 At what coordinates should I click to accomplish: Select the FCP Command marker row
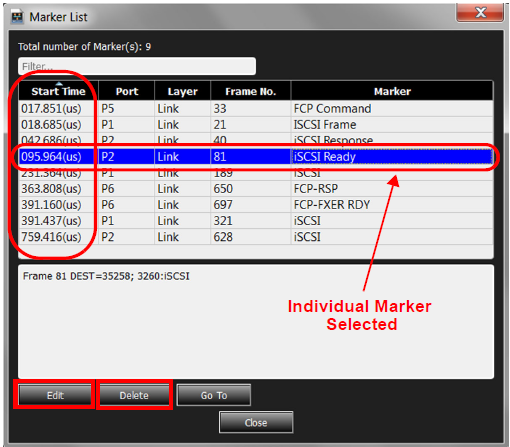pyautogui.click(x=256, y=109)
